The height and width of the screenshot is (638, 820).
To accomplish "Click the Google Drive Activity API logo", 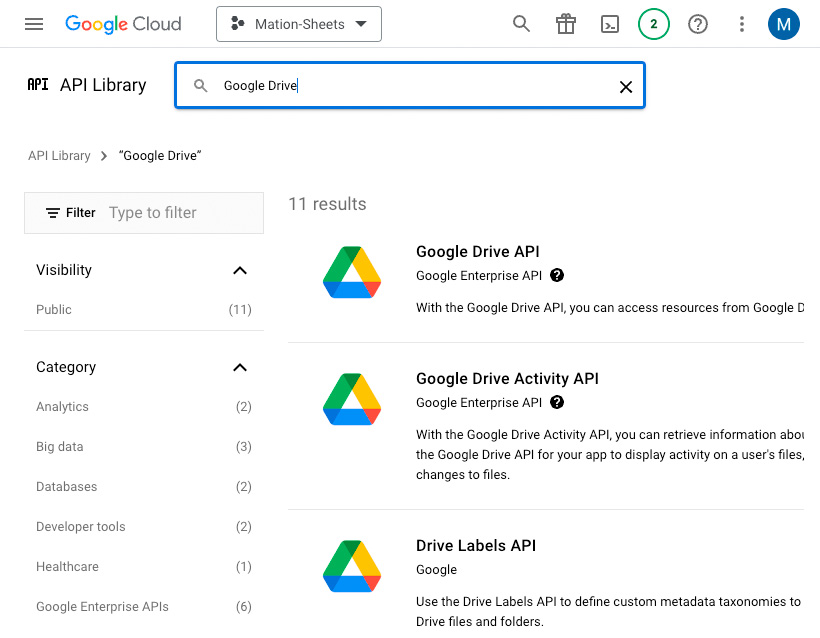I will pyautogui.click(x=352, y=399).
